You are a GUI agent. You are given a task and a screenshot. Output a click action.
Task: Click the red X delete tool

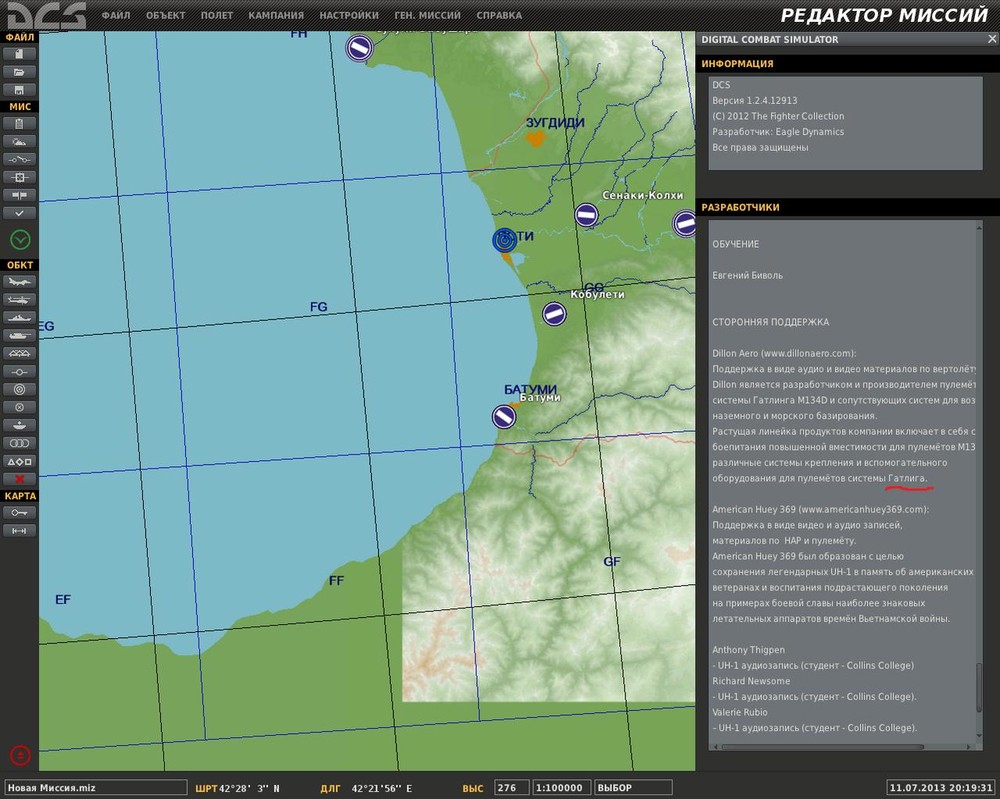(19, 479)
